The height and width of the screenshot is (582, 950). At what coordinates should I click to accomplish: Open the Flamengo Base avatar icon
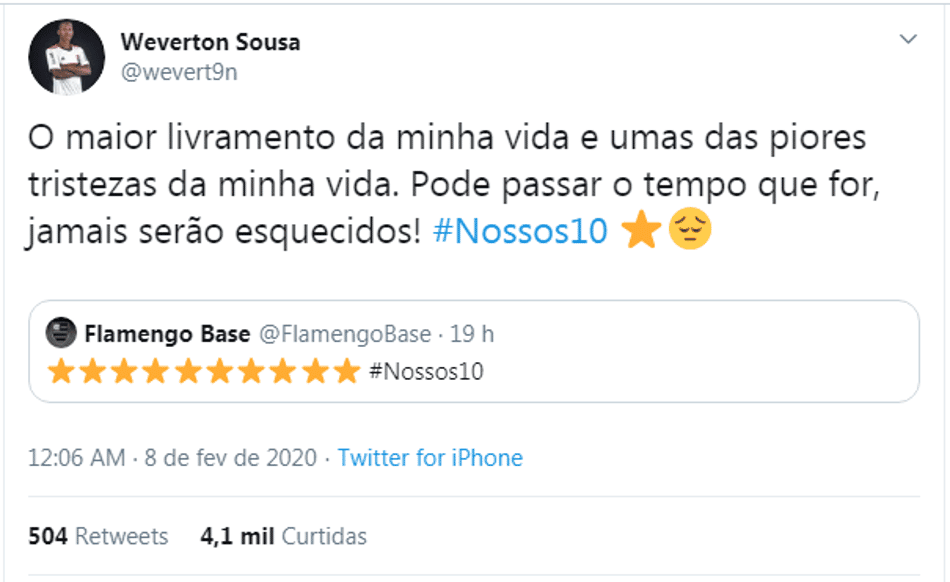(x=61, y=332)
